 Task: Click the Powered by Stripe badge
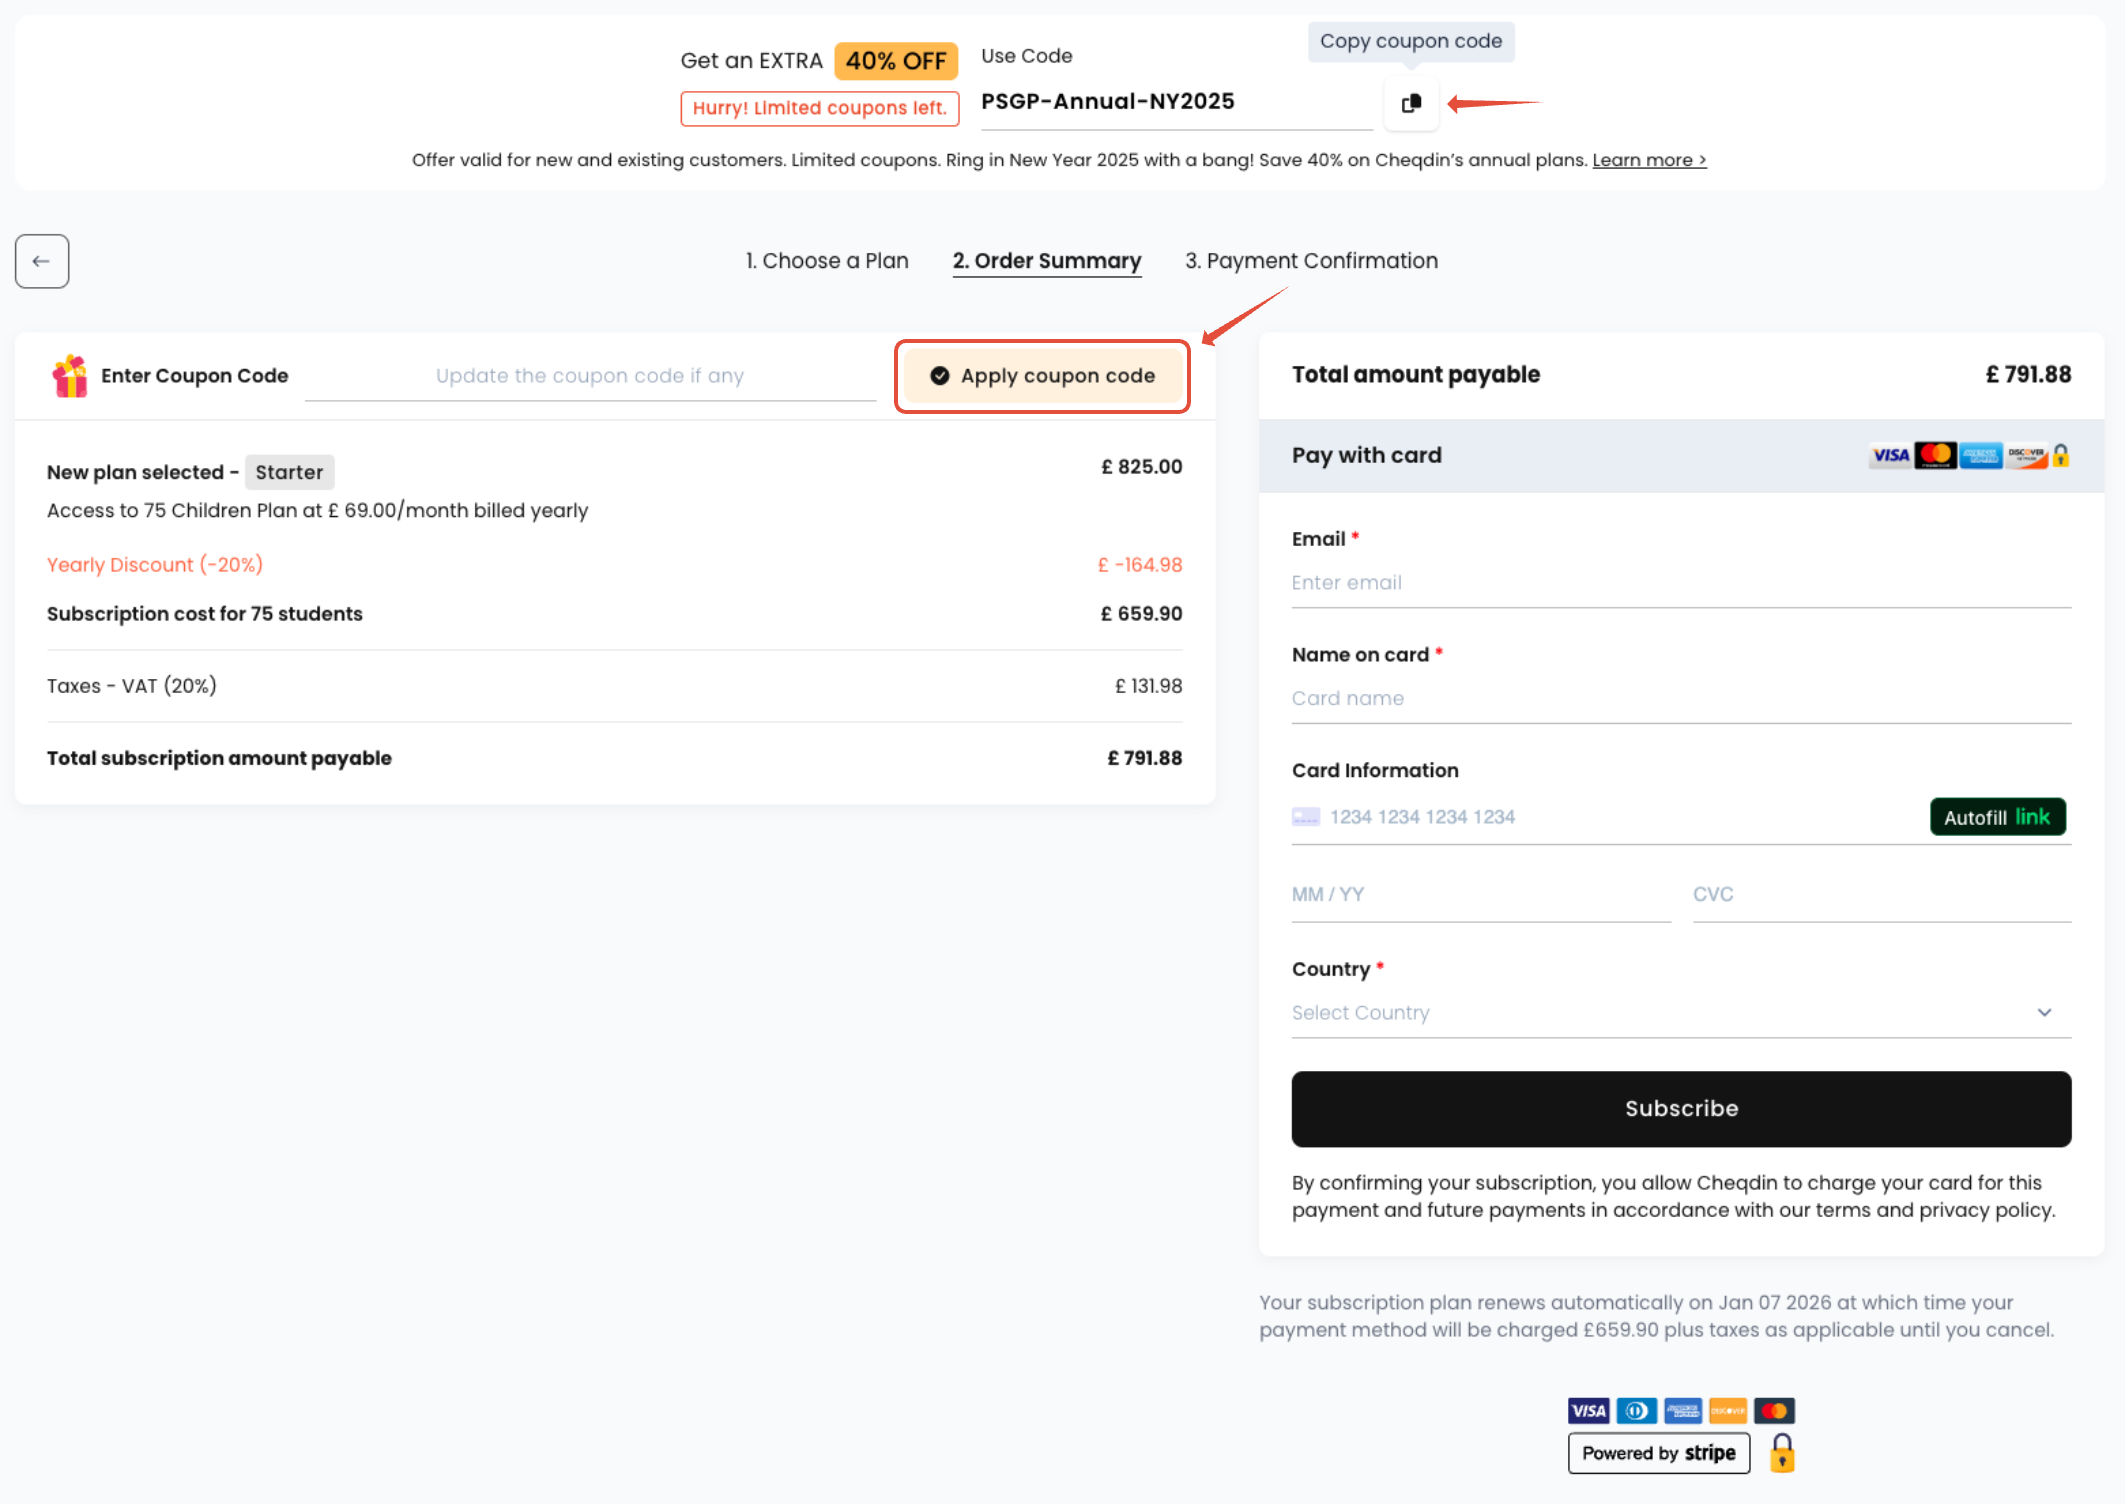[1658, 1453]
